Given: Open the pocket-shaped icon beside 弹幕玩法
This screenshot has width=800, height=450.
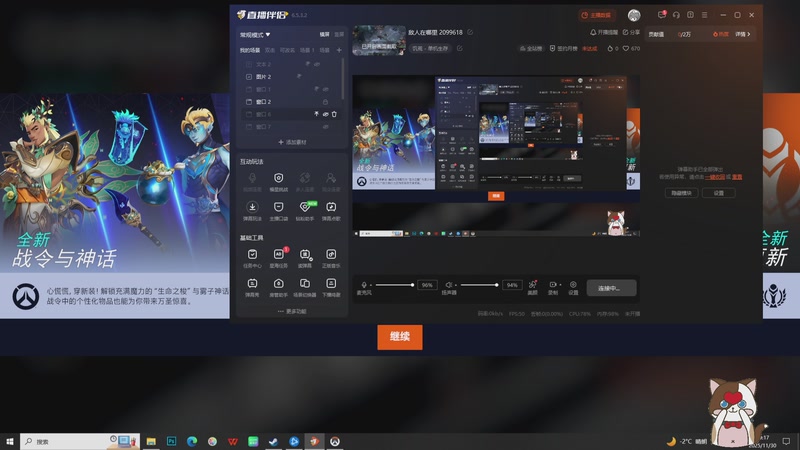Looking at the screenshot, I should point(279,207).
